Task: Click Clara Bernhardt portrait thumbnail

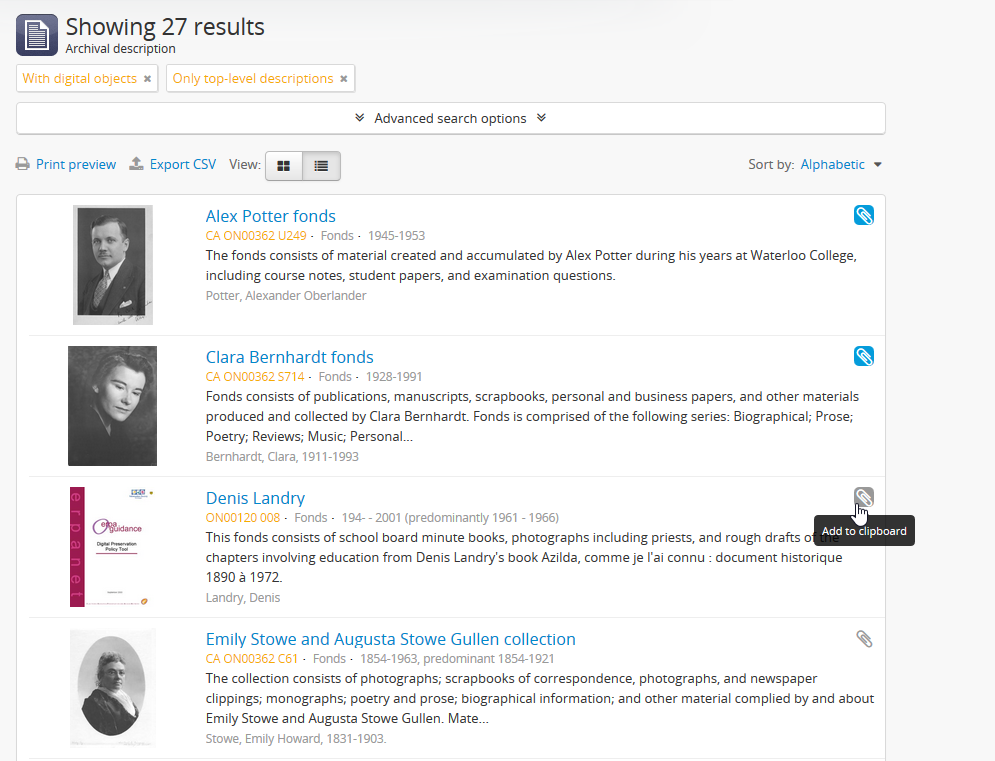Action: coord(112,406)
